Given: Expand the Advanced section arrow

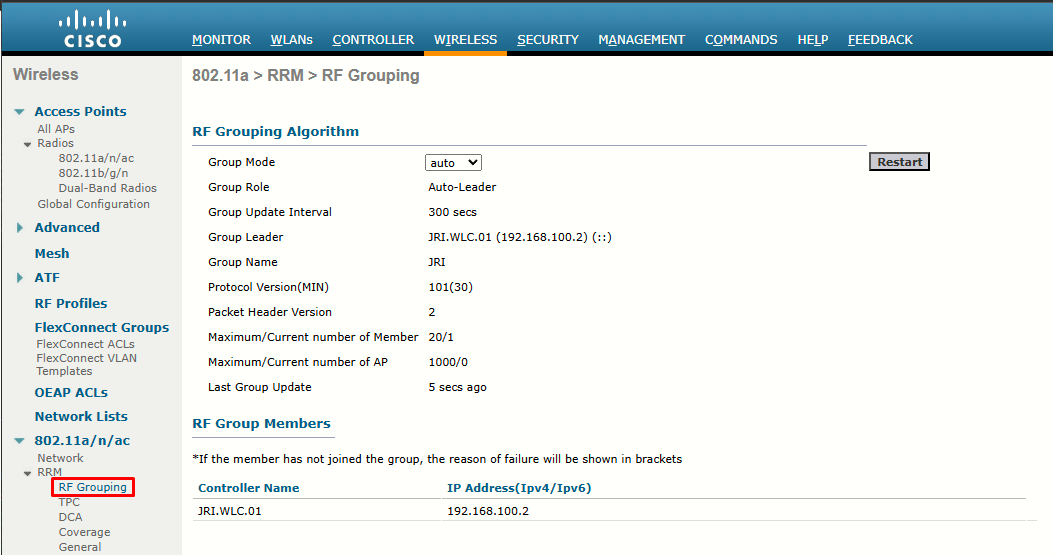Looking at the screenshot, I should tap(19, 228).
